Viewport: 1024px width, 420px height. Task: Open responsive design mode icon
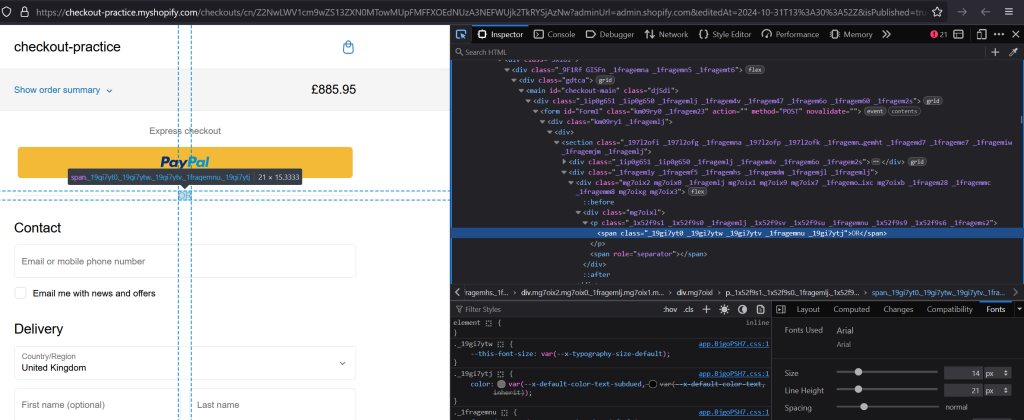click(x=981, y=34)
